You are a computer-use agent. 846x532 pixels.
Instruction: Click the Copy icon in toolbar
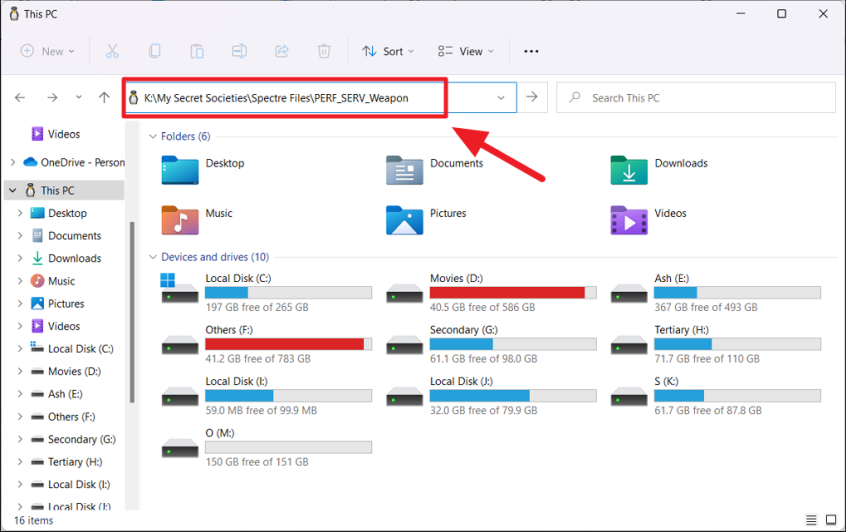[155, 51]
